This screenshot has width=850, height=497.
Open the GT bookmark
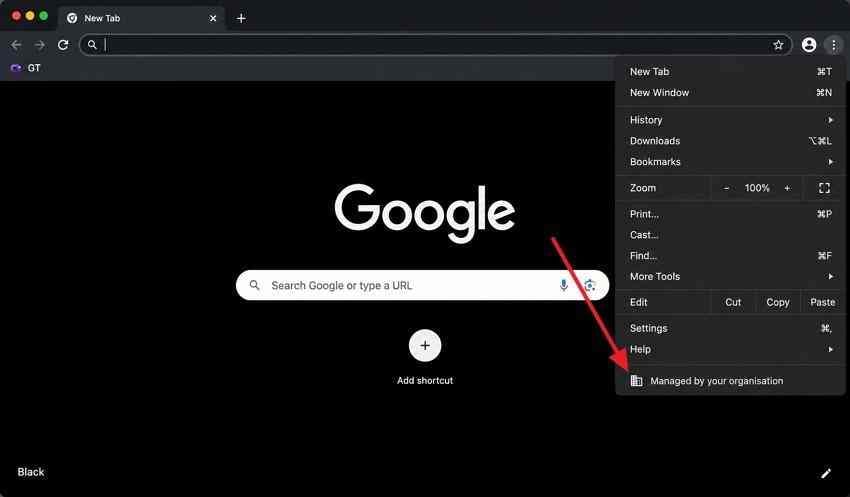coord(25,68)
